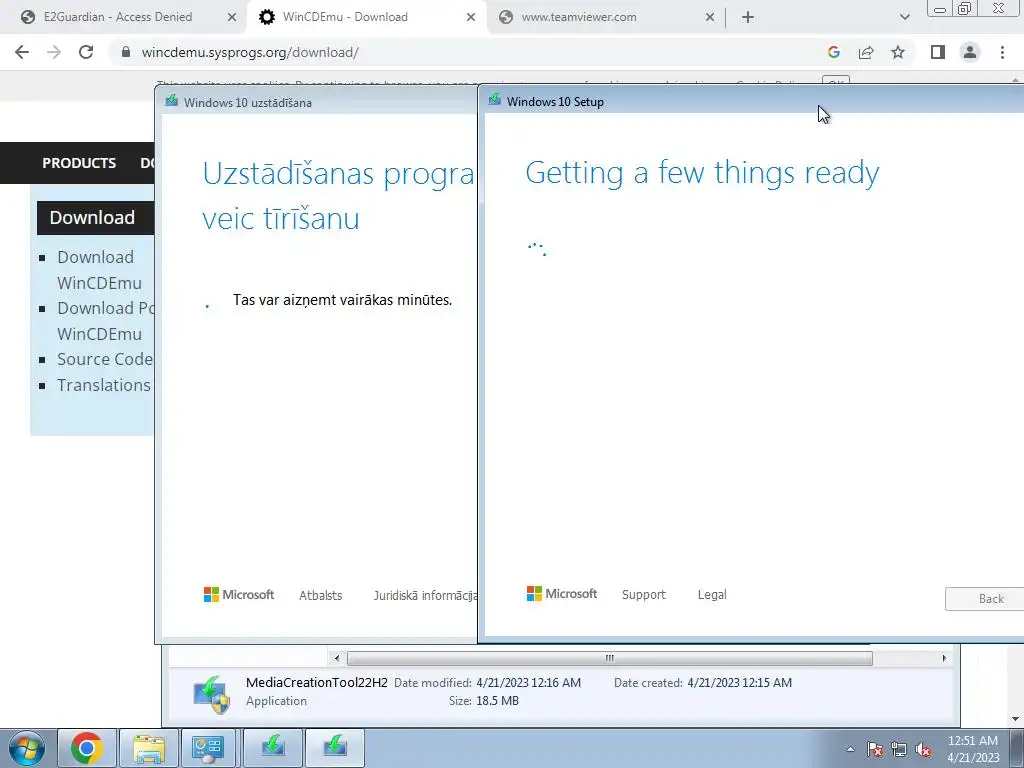
Task: Switch to first Windows Setup taskbar item
Action: tap(272, 748)
